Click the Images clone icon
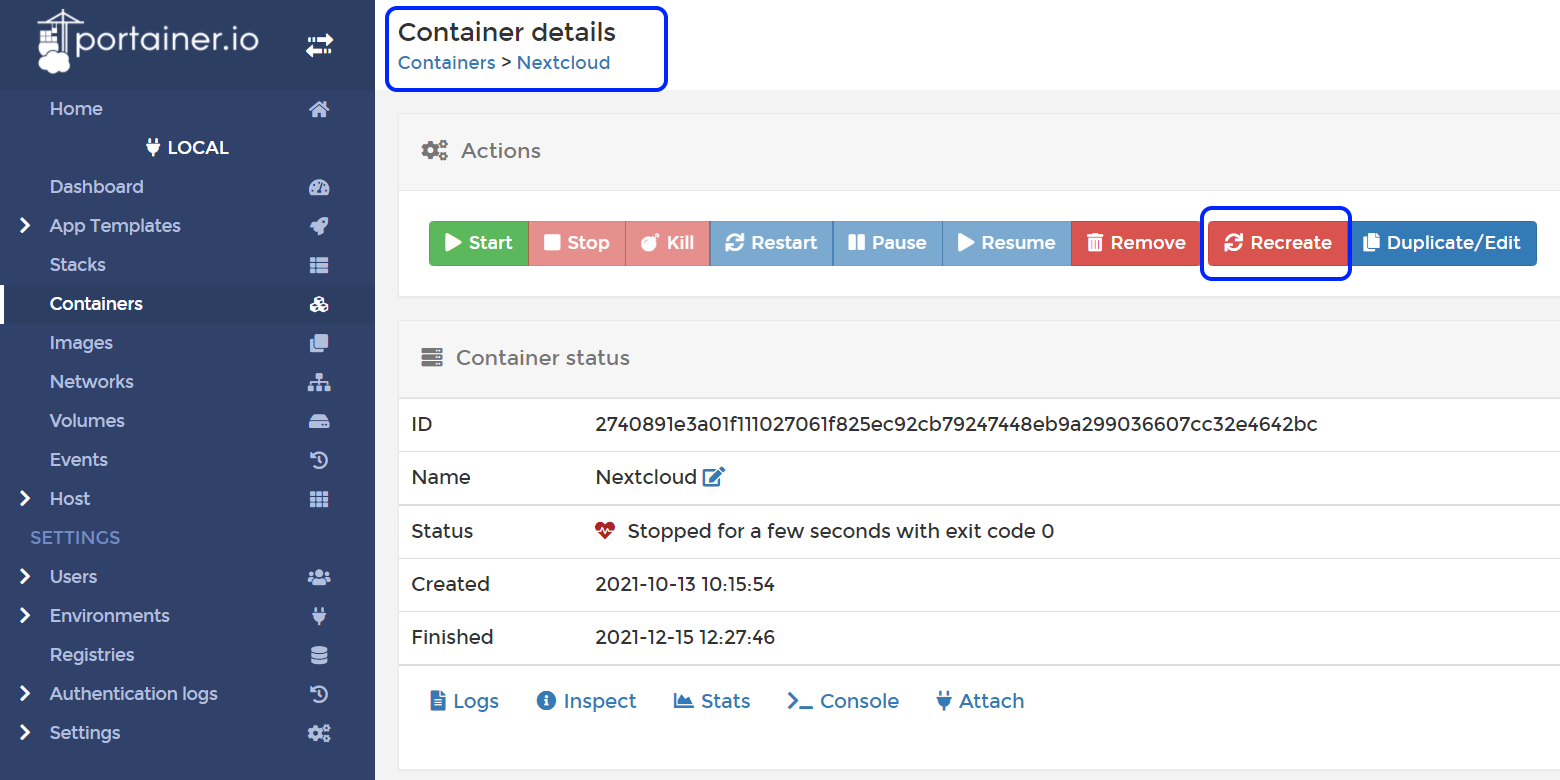 (319, 343)
